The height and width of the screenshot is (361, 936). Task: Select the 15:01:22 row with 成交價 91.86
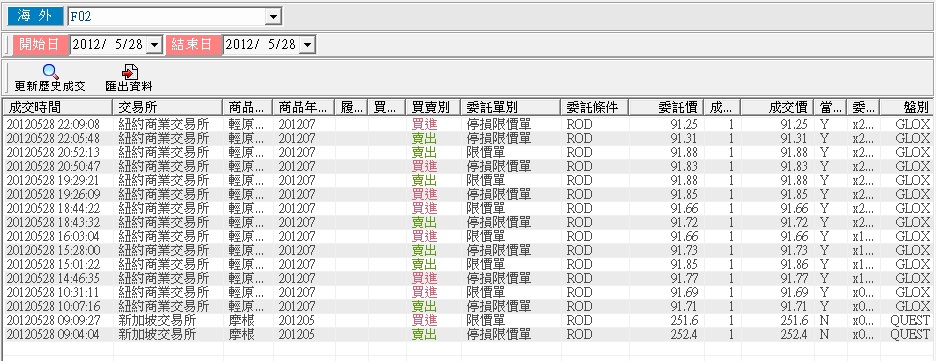[x=467, y=264]
